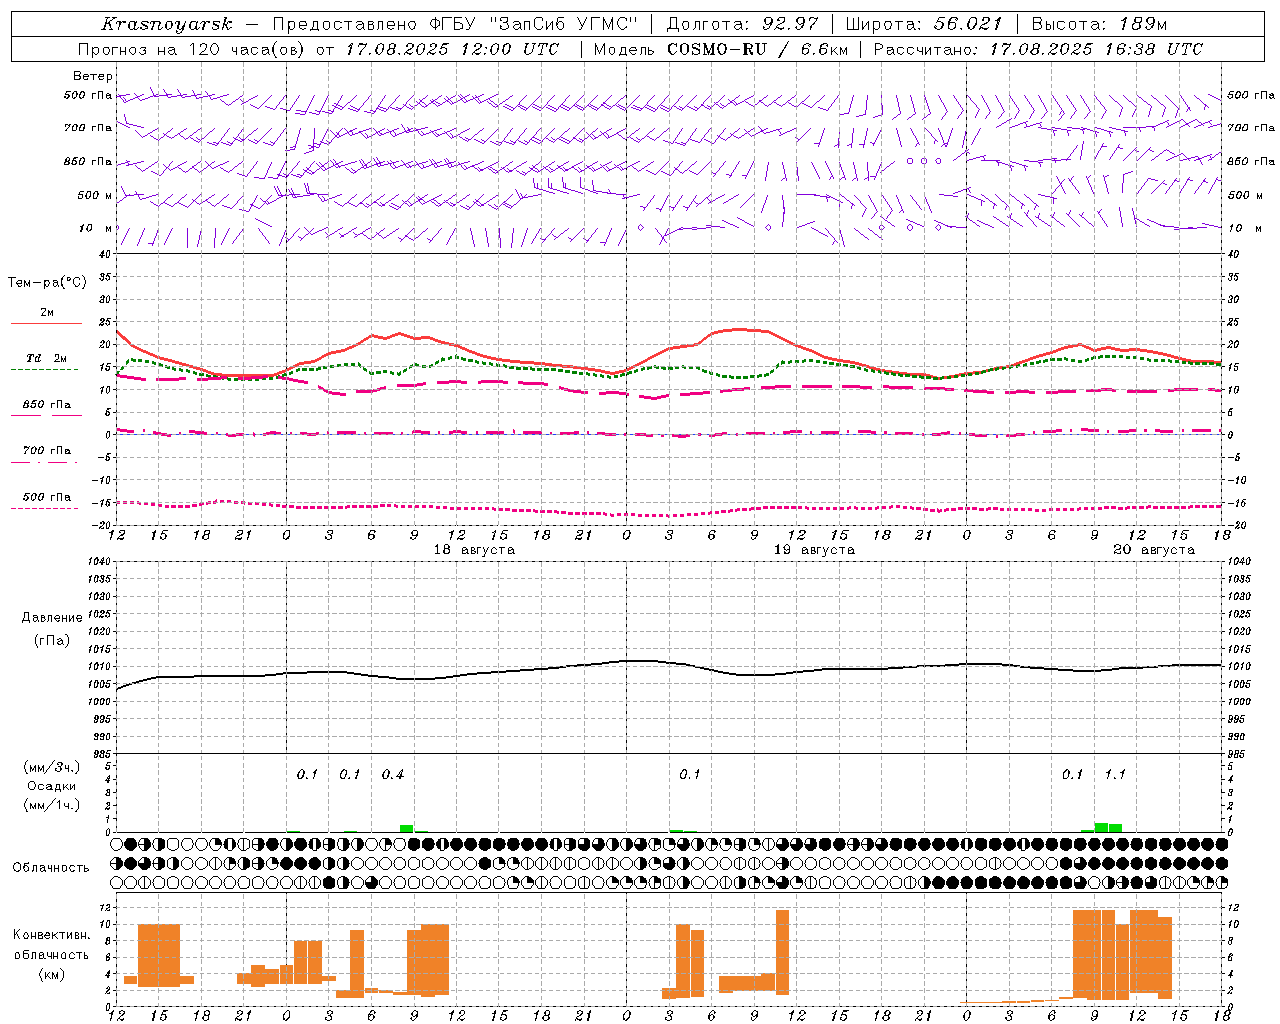
Task: Select the "Модель COSMO-RU / 6.6км" label
Action: coord(721,49)
